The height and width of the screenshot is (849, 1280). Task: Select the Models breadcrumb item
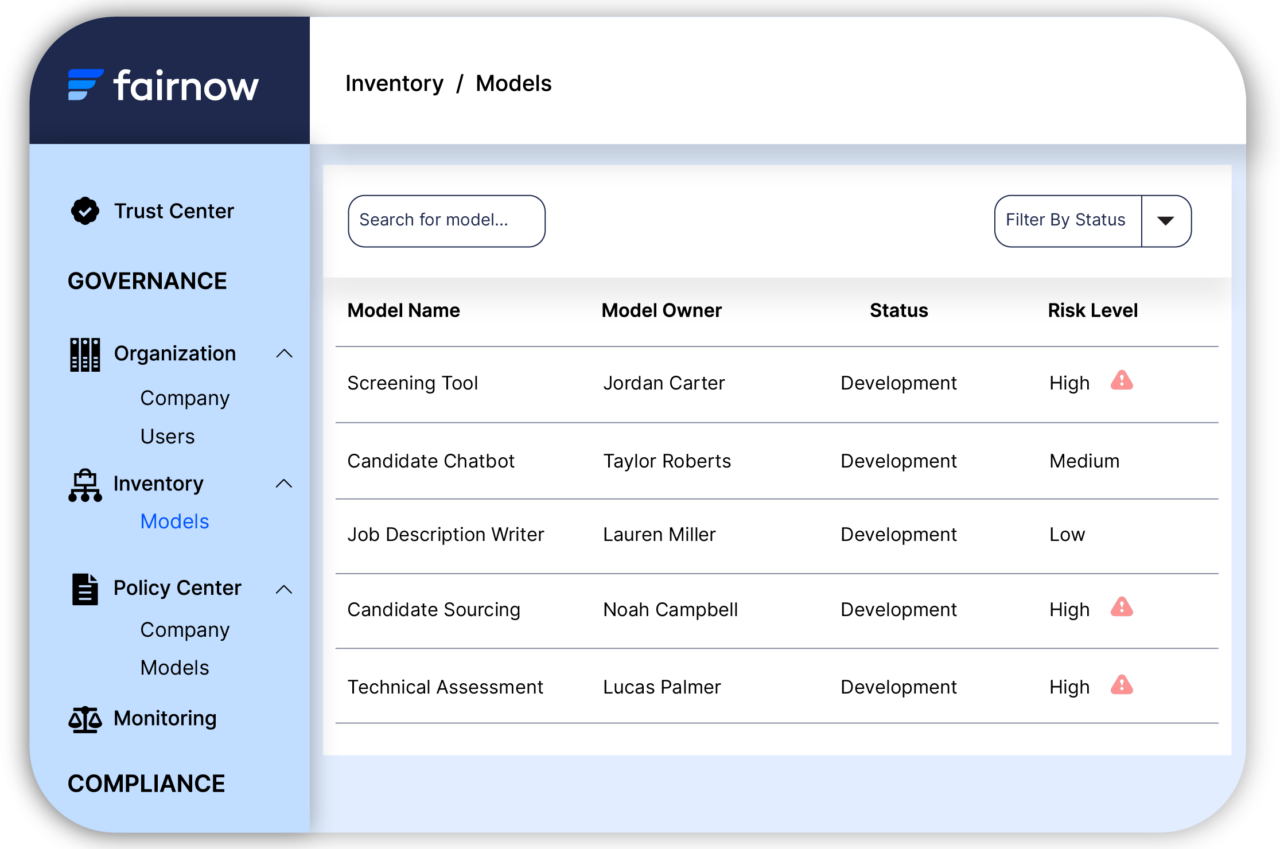(513, 83)
